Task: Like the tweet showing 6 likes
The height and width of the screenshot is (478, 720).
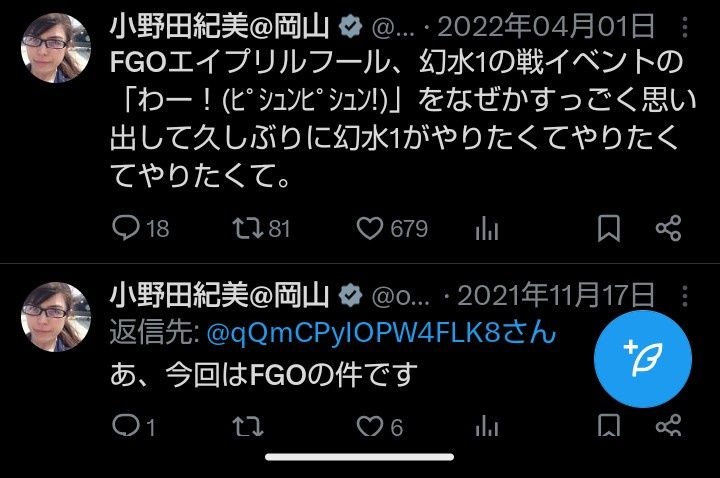Action: tap(379, 427)
